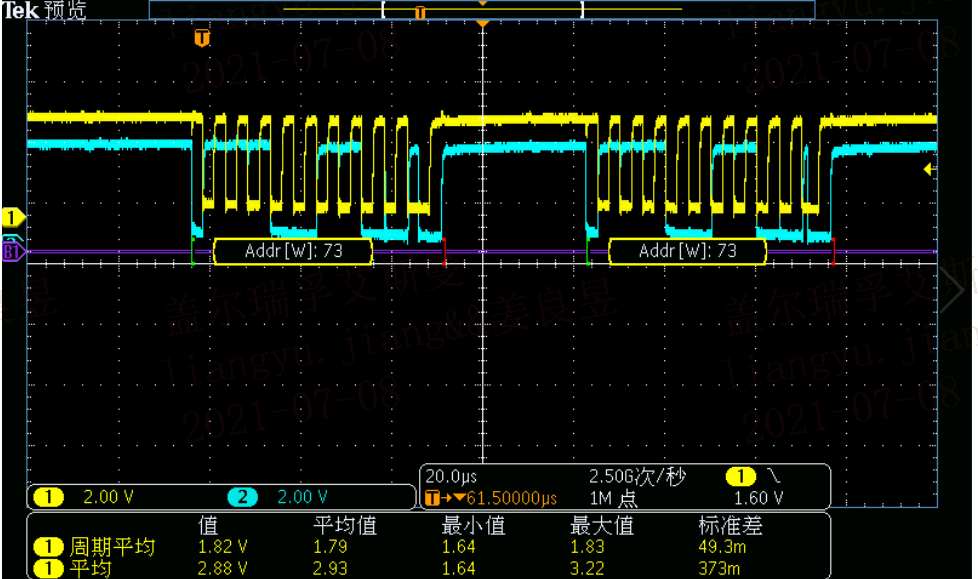
Task: Click the 1.82 V measurement value
Action: (223, 547)
